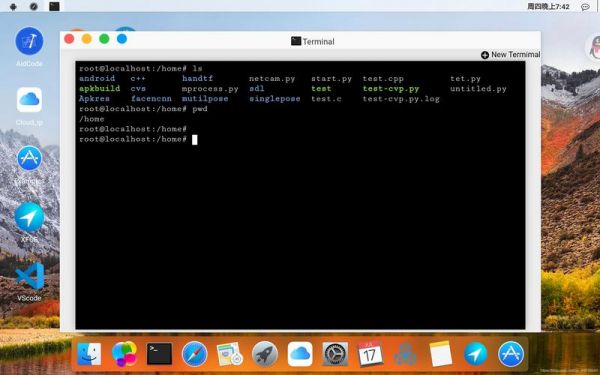Image resolution: width=600 pixels, height=375 pixels.
Task: Click New Terminal button
Action: [510, 55]
